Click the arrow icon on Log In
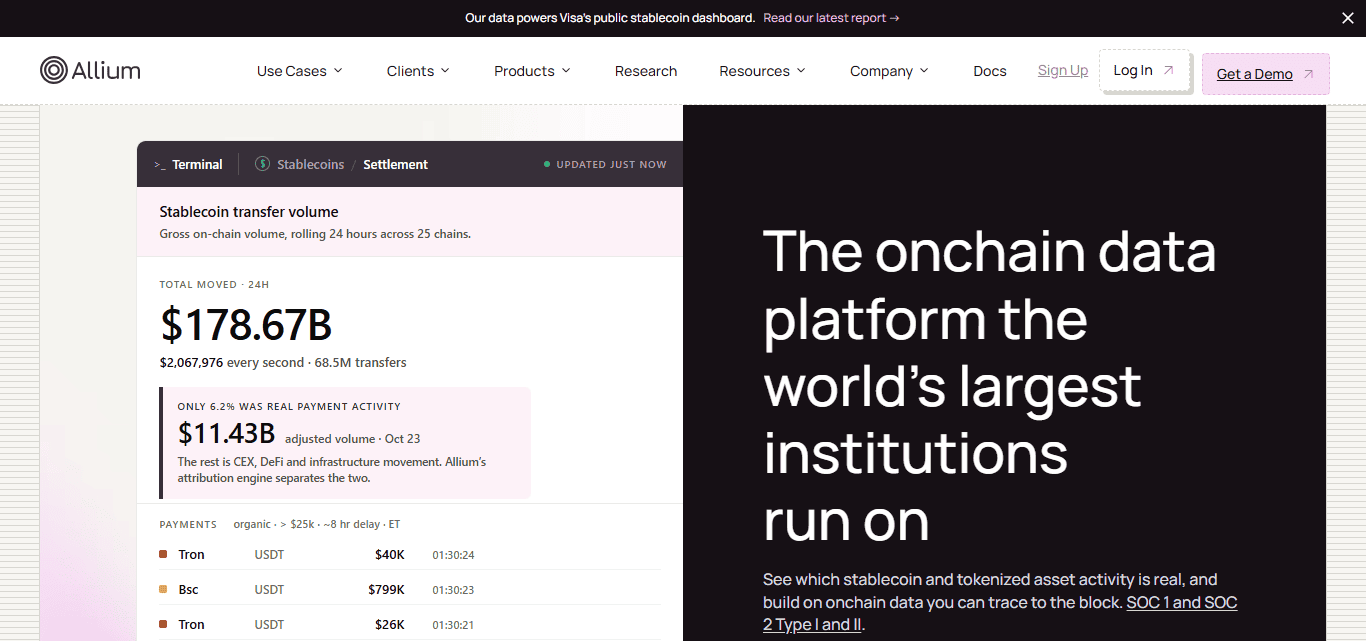 pyautogui.click(x=1168, y=70)
